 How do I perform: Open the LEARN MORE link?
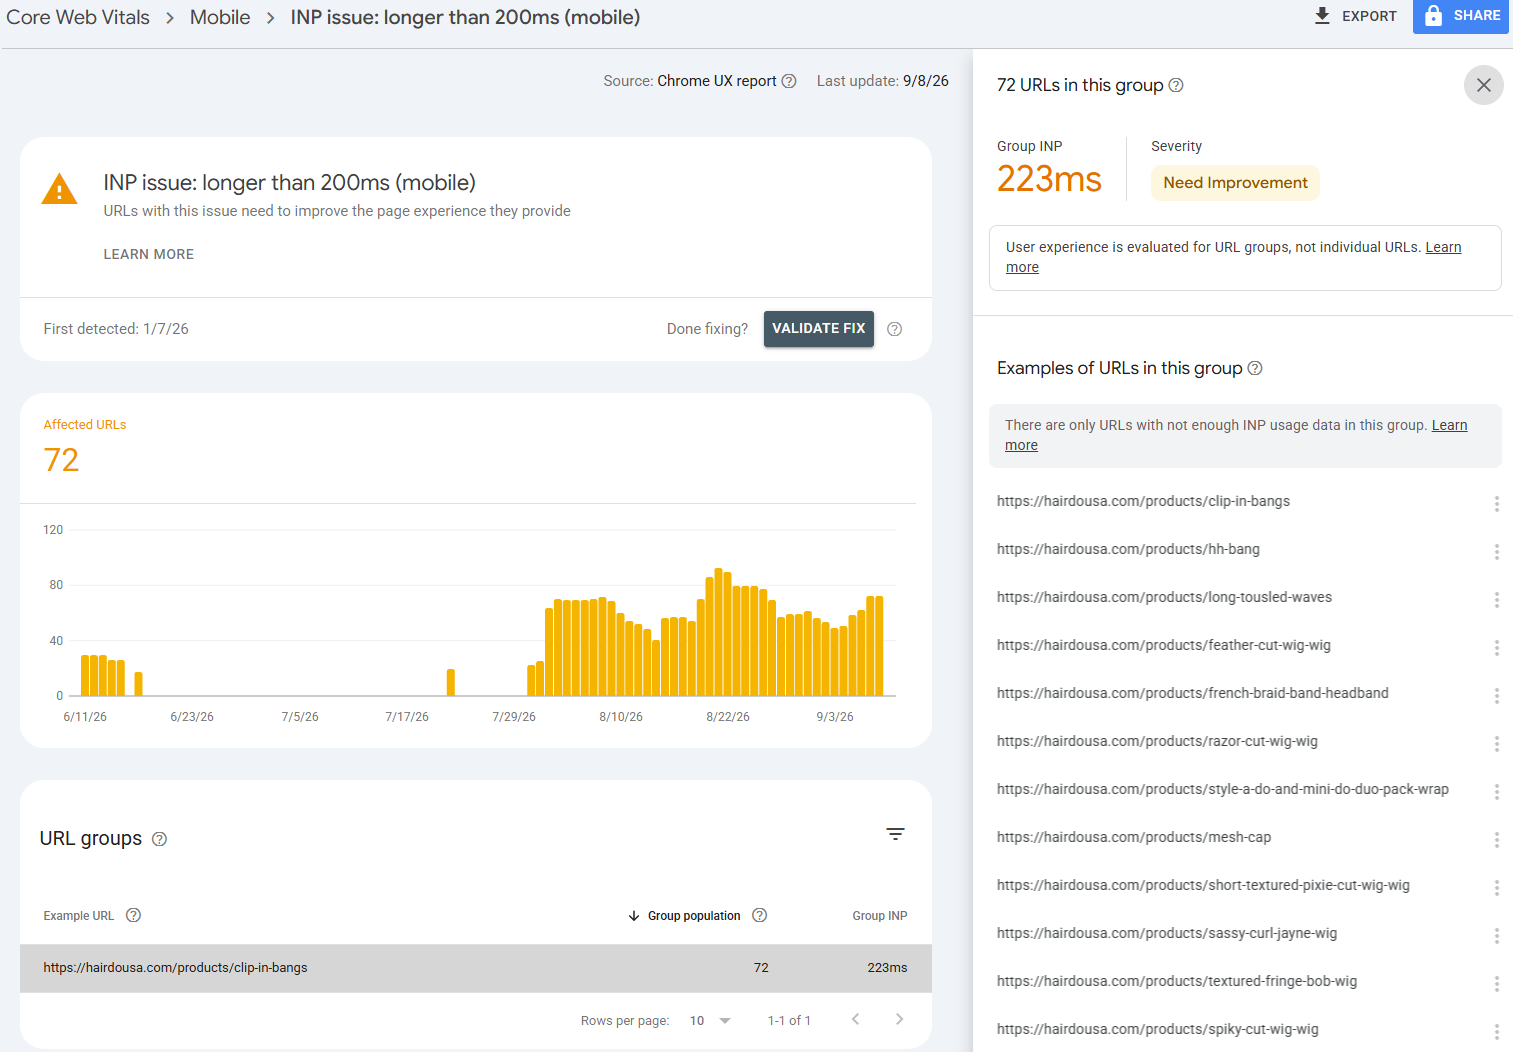click(x=149, y=254)
